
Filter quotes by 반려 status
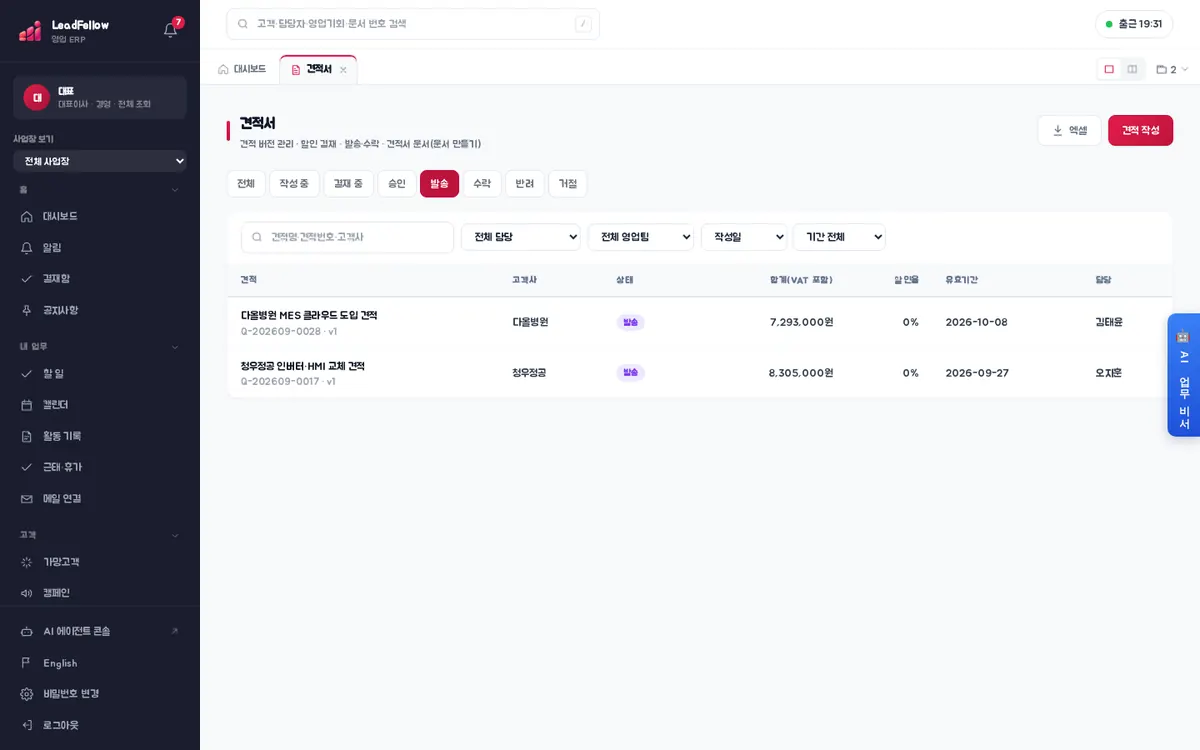tap(525, 184)
